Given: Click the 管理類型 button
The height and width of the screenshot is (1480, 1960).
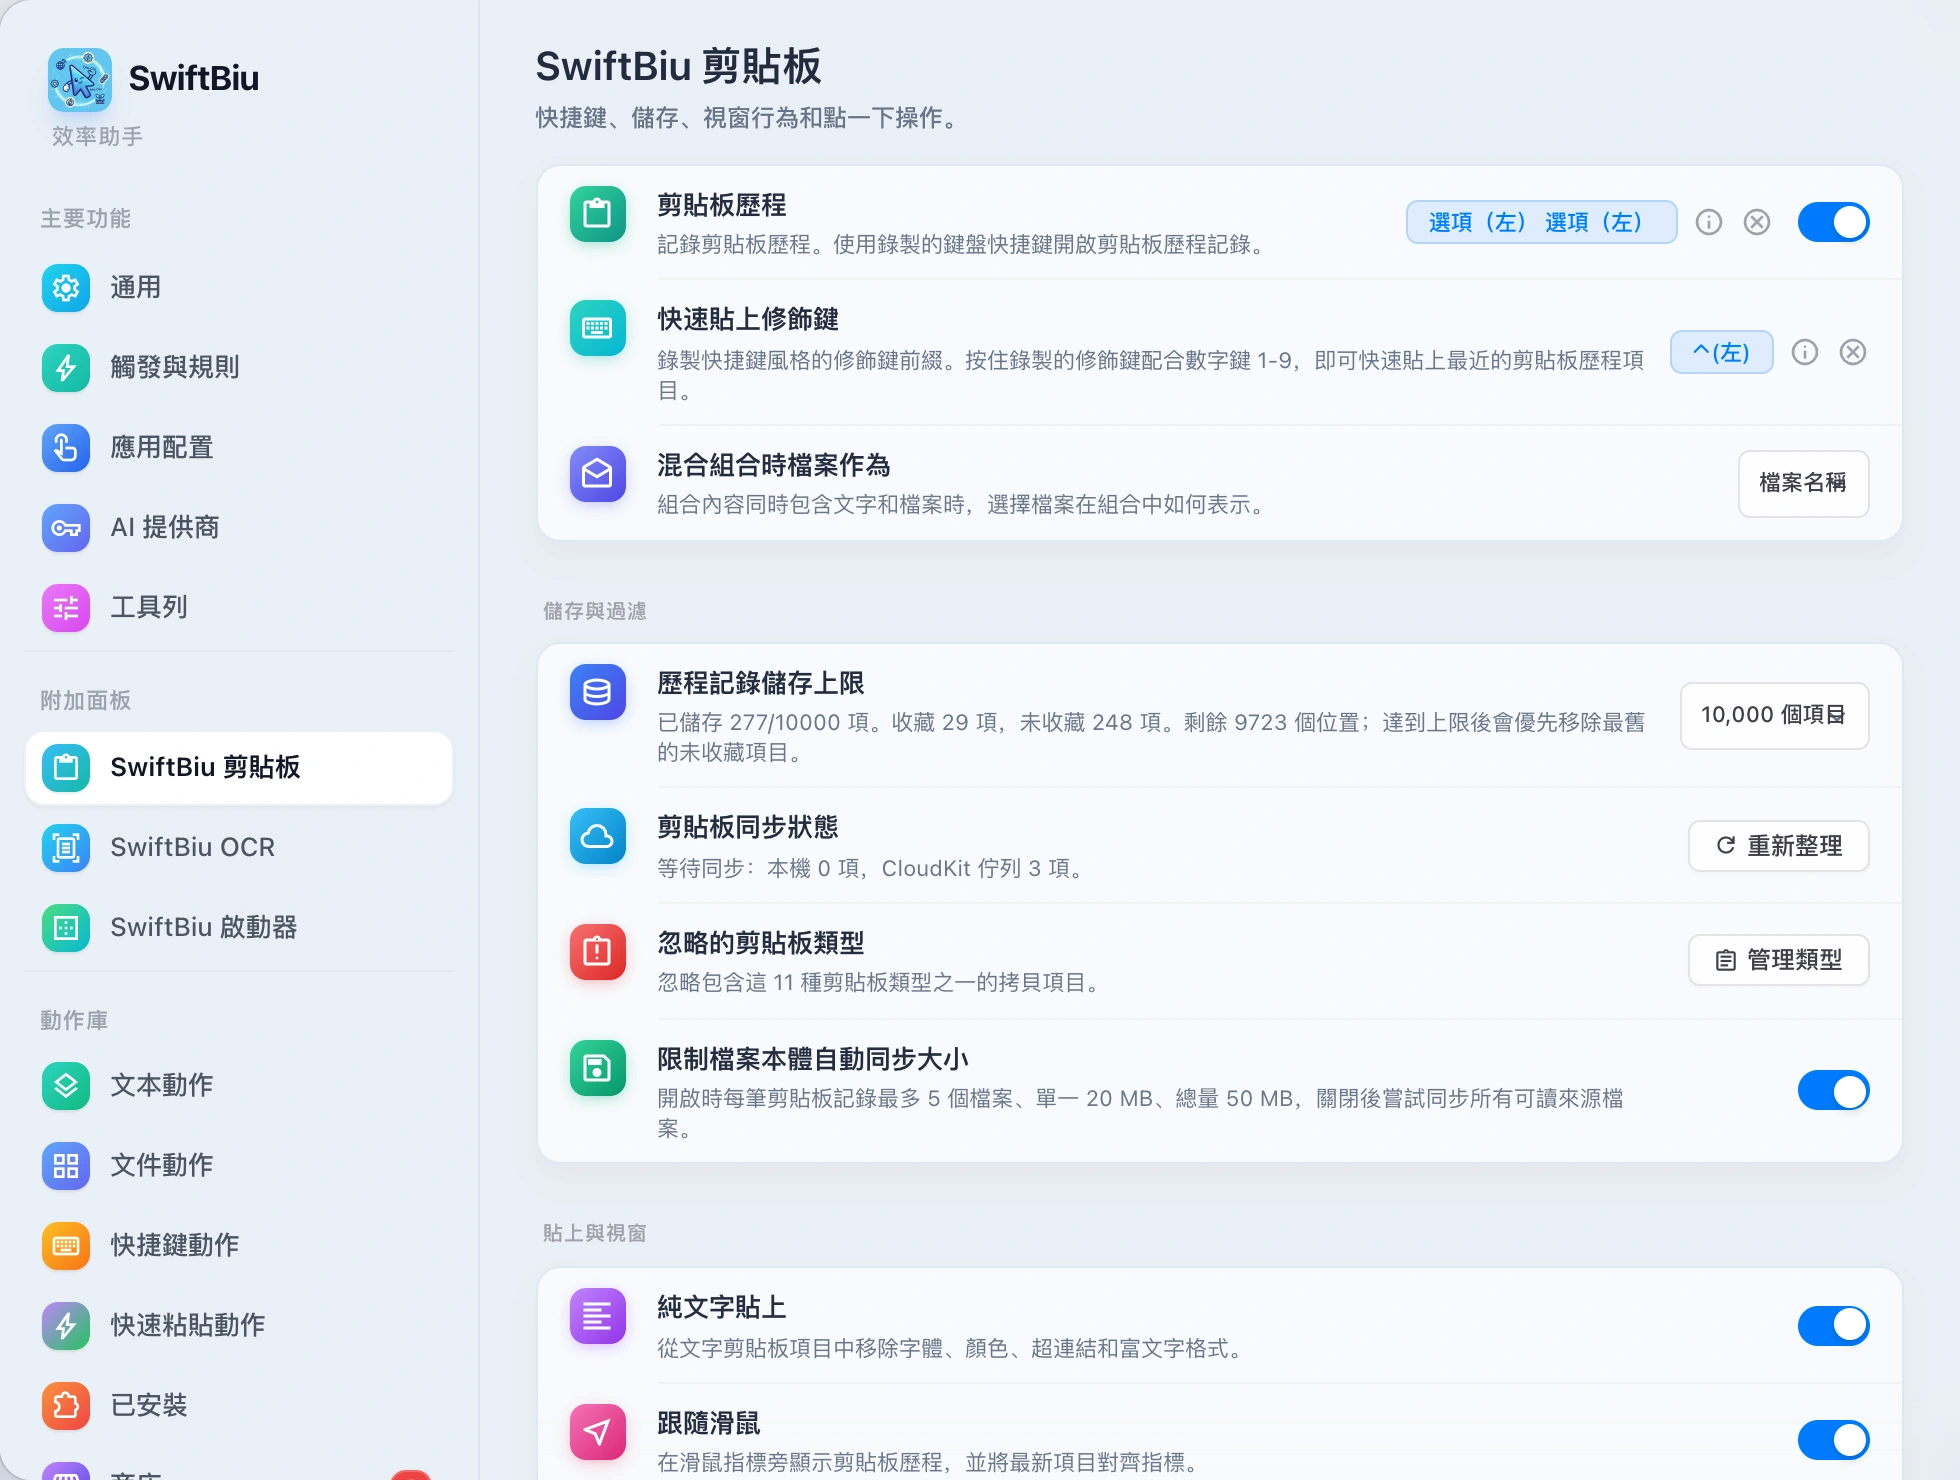Looking at the screenshot, I should (1778, 960).
